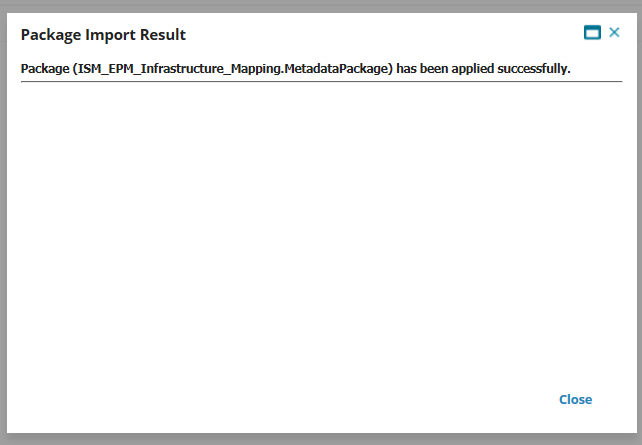Click the "has been applied" phrase

(445, 68)
